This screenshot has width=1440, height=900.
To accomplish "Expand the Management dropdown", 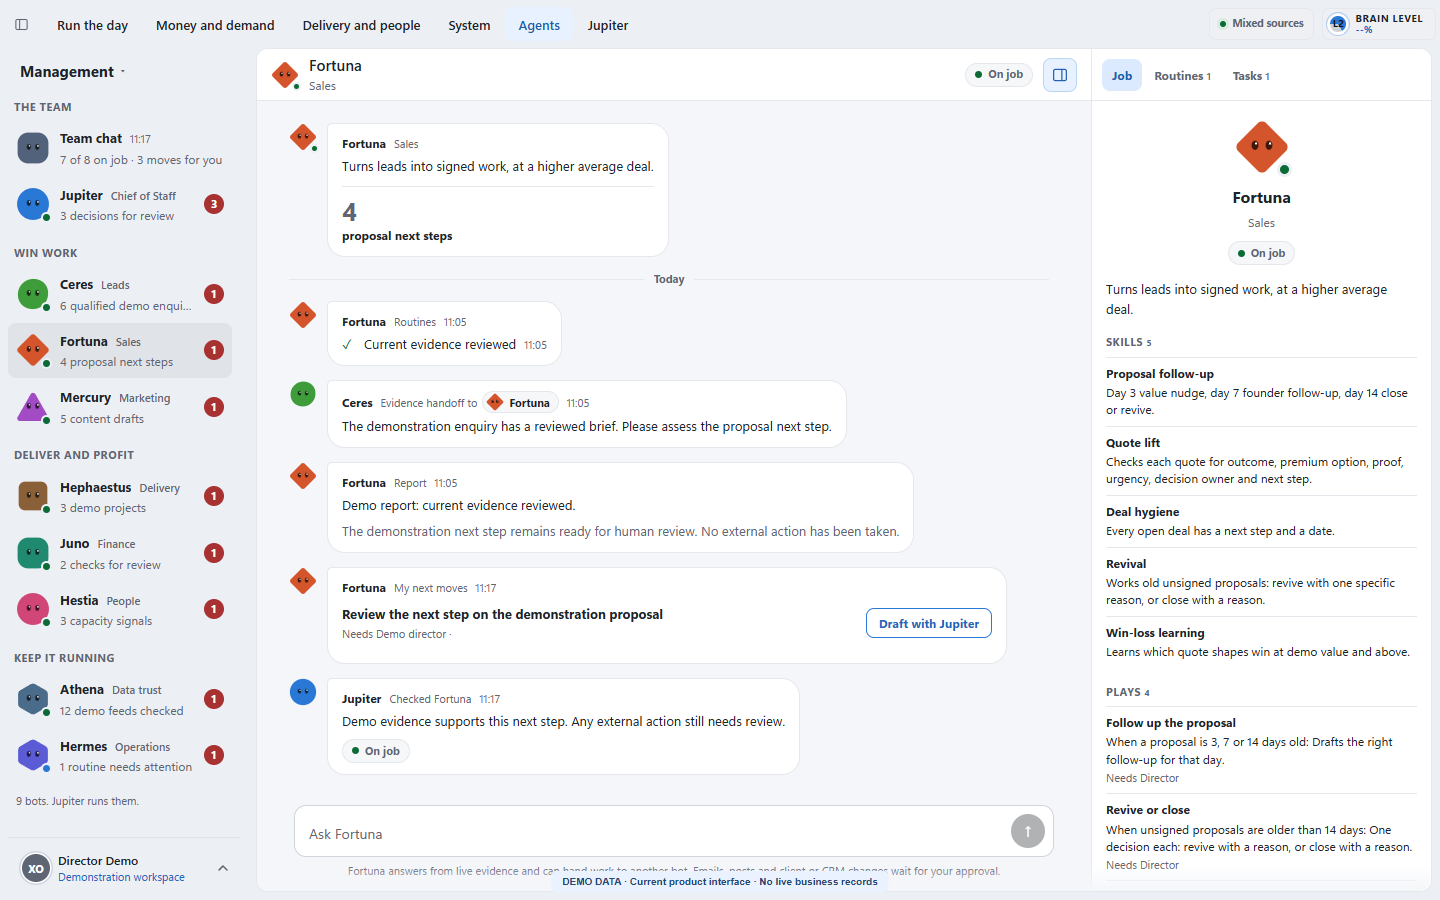I will (x=73, y=72).
